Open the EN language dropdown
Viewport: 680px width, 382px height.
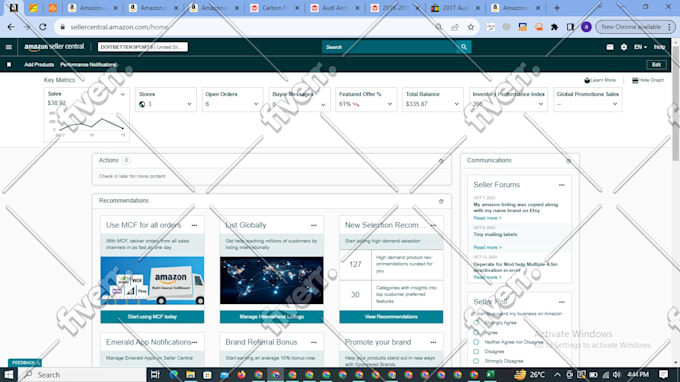click(x=640, y=47)
